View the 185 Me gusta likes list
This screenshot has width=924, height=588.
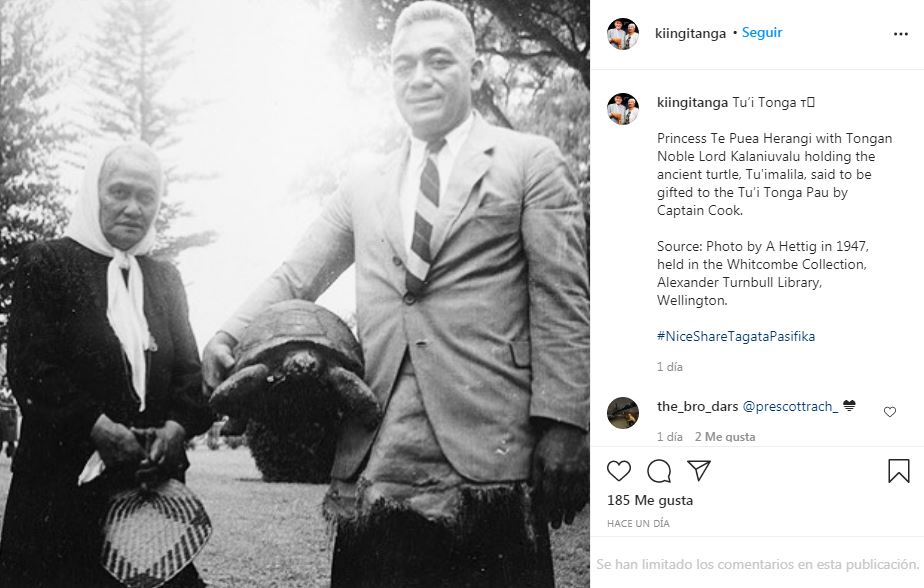click(x=650, y=500)
